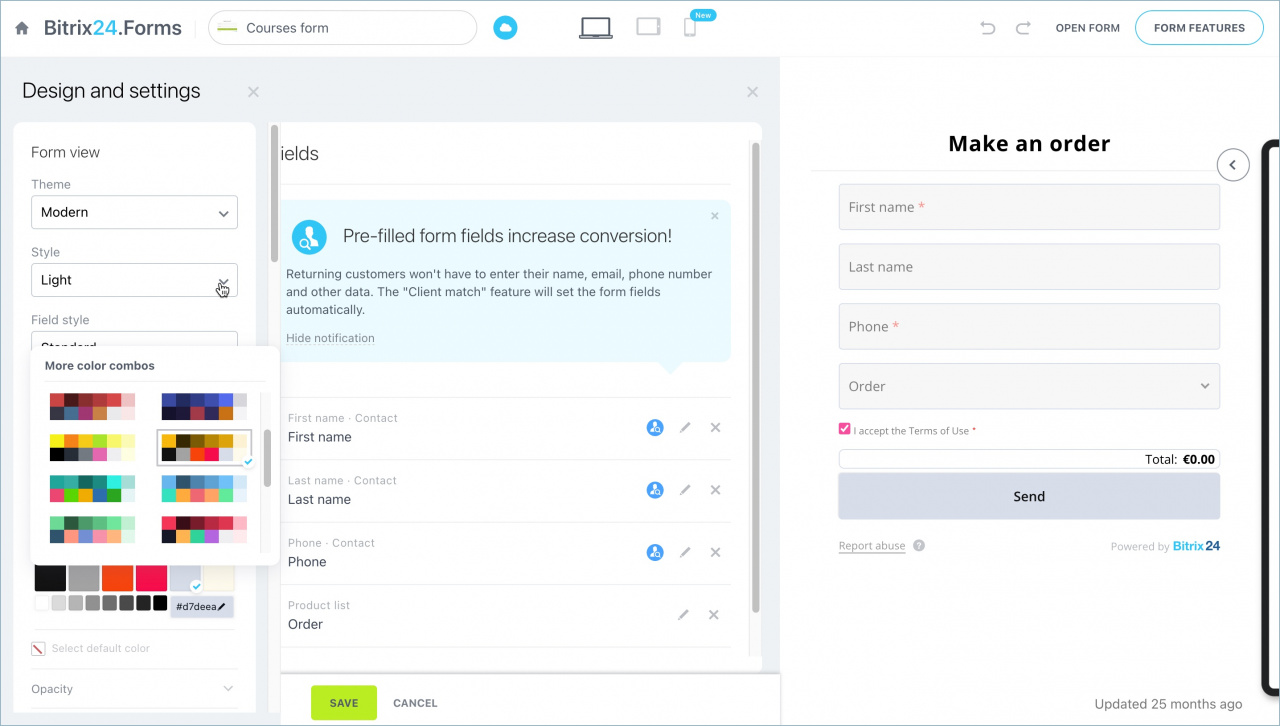This screenshot has width=1280, height=726.
Task: Undo the last change
Action: [988, 28]
